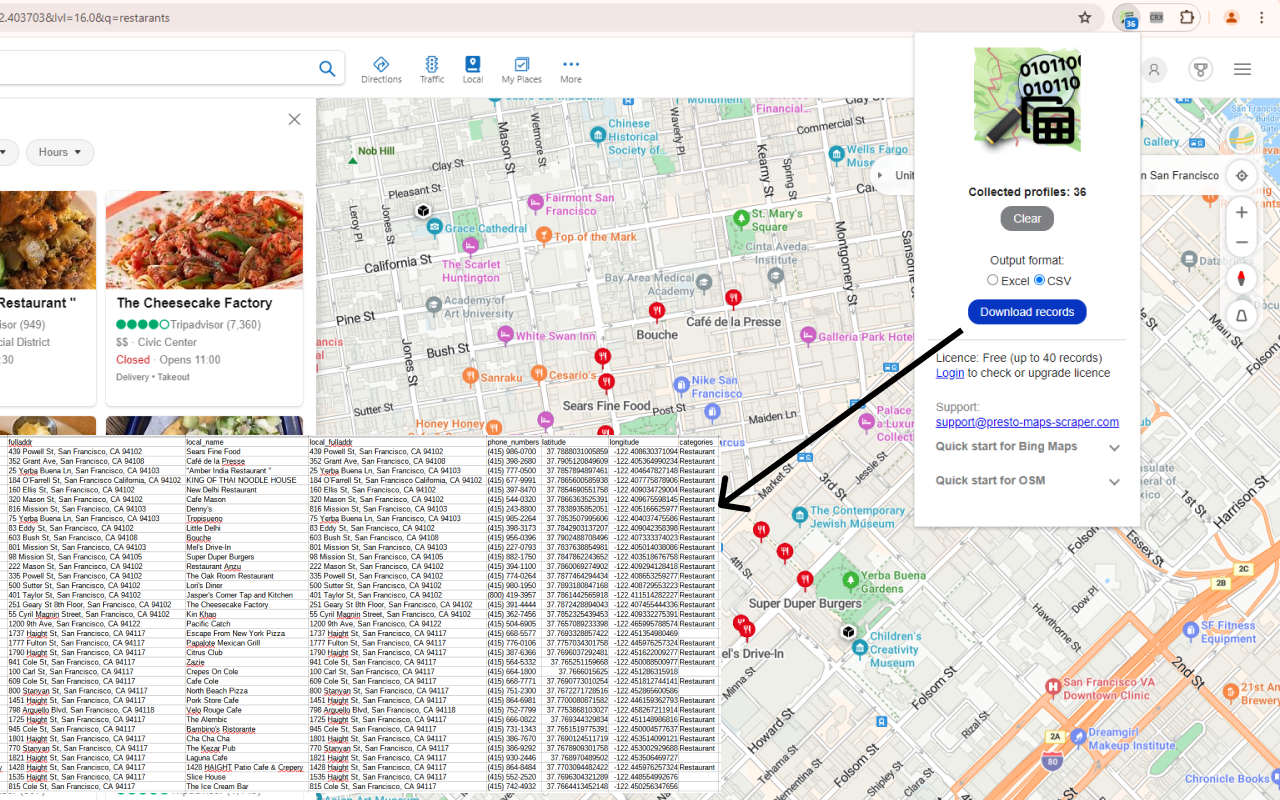
Task: Open the Login link to check licence
Action: pos(949,372)
